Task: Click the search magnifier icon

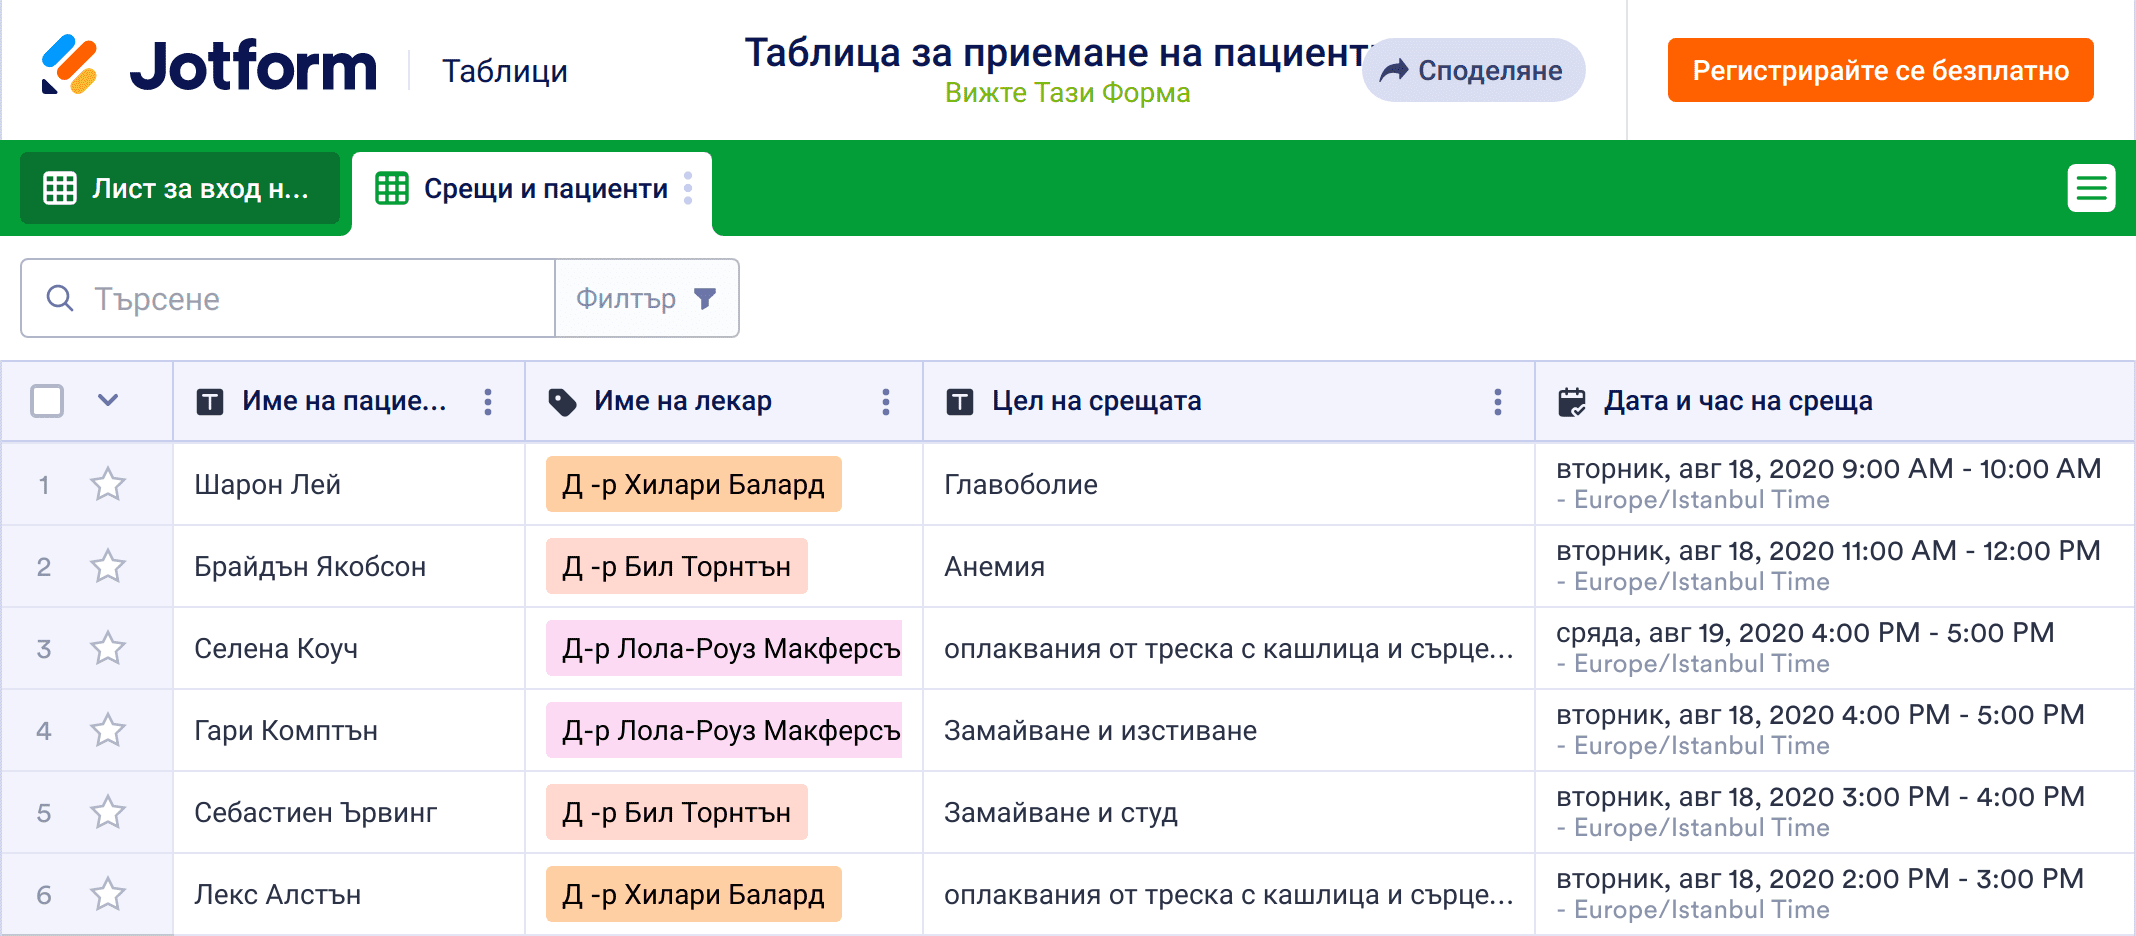Action: point(60,298)
